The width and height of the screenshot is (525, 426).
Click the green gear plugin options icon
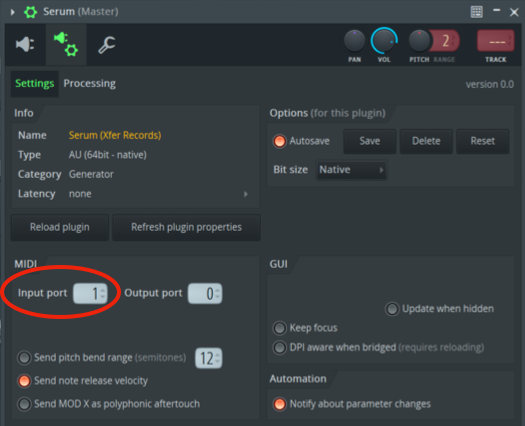tap(30, 12)
